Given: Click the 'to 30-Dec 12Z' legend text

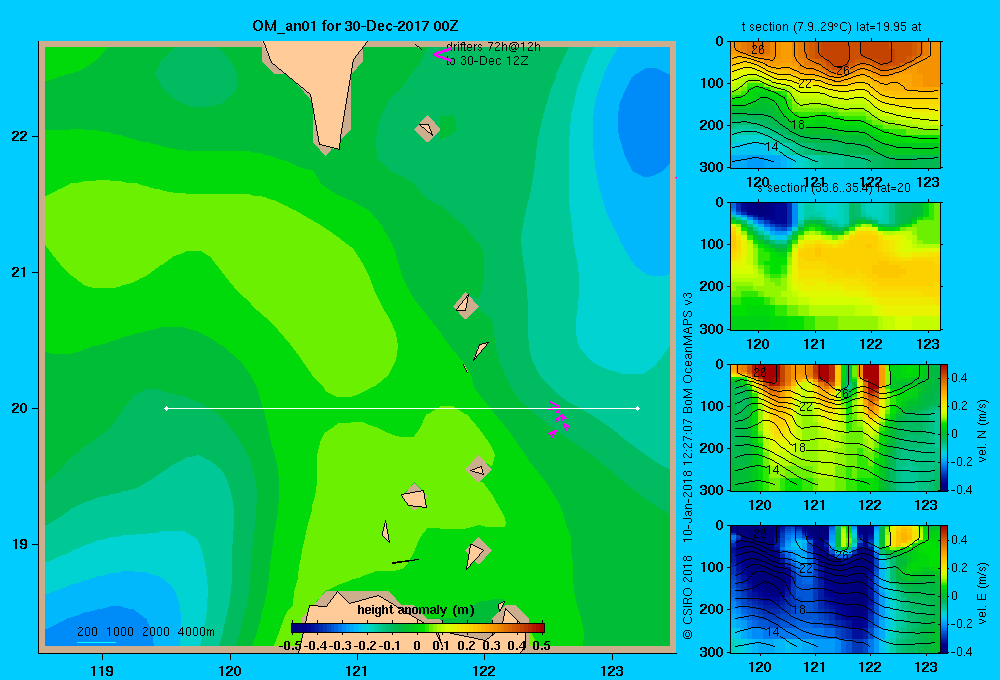Looking at the screenshot, I should pos(487,61).
